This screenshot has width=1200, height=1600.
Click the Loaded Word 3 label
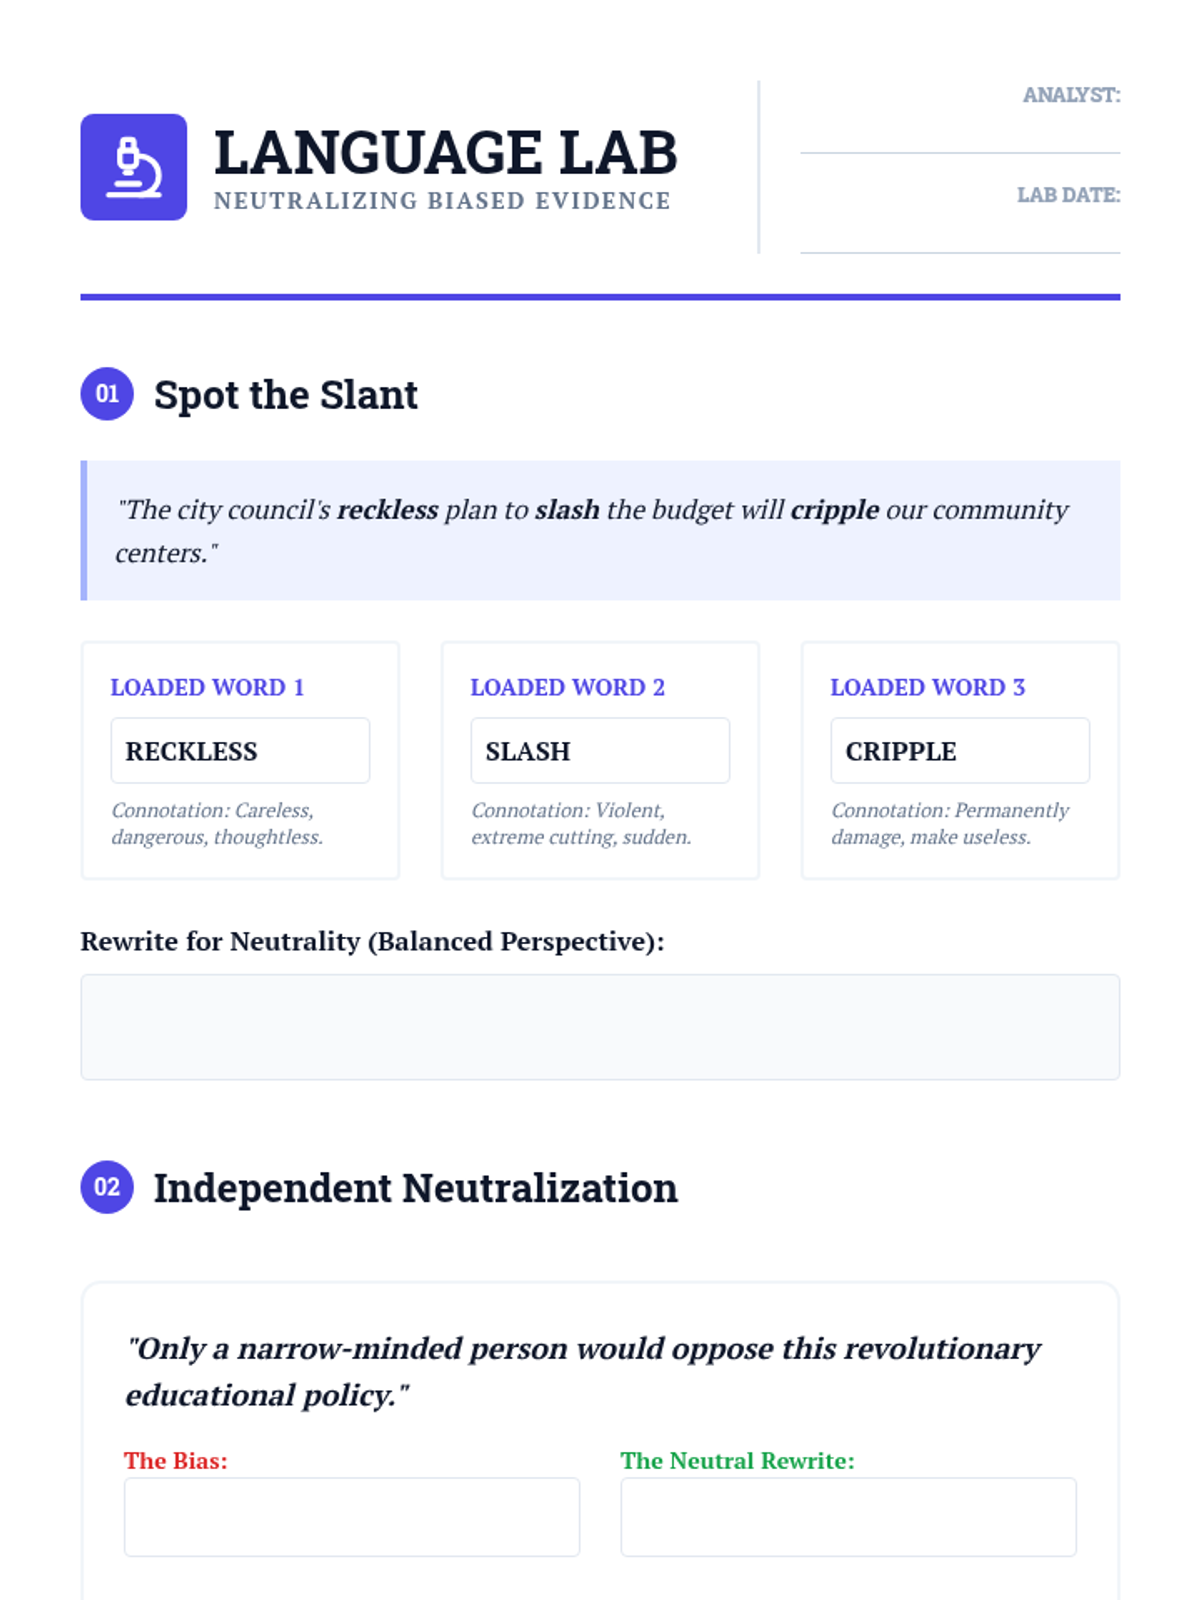(x=927, y=687)
